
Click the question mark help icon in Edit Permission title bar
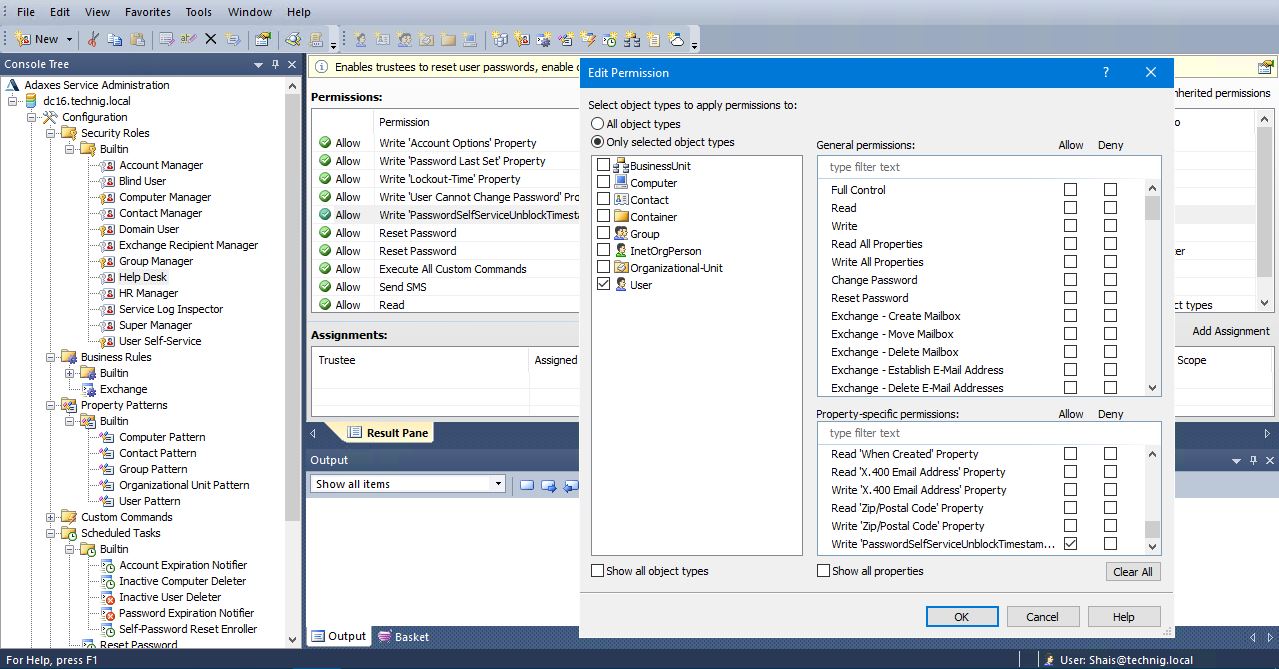(x=1106, y=72)
